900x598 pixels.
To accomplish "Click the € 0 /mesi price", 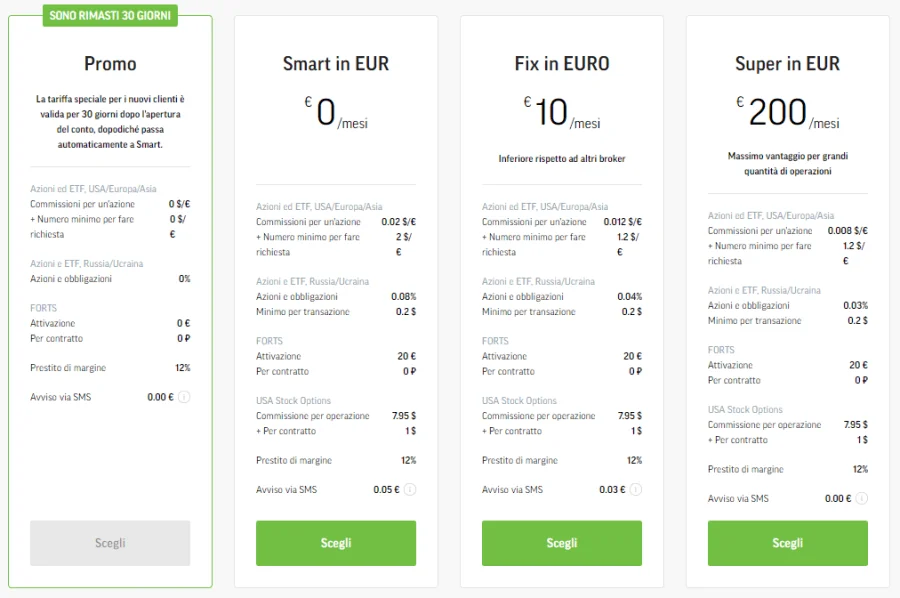I will (x=336, y=112).
